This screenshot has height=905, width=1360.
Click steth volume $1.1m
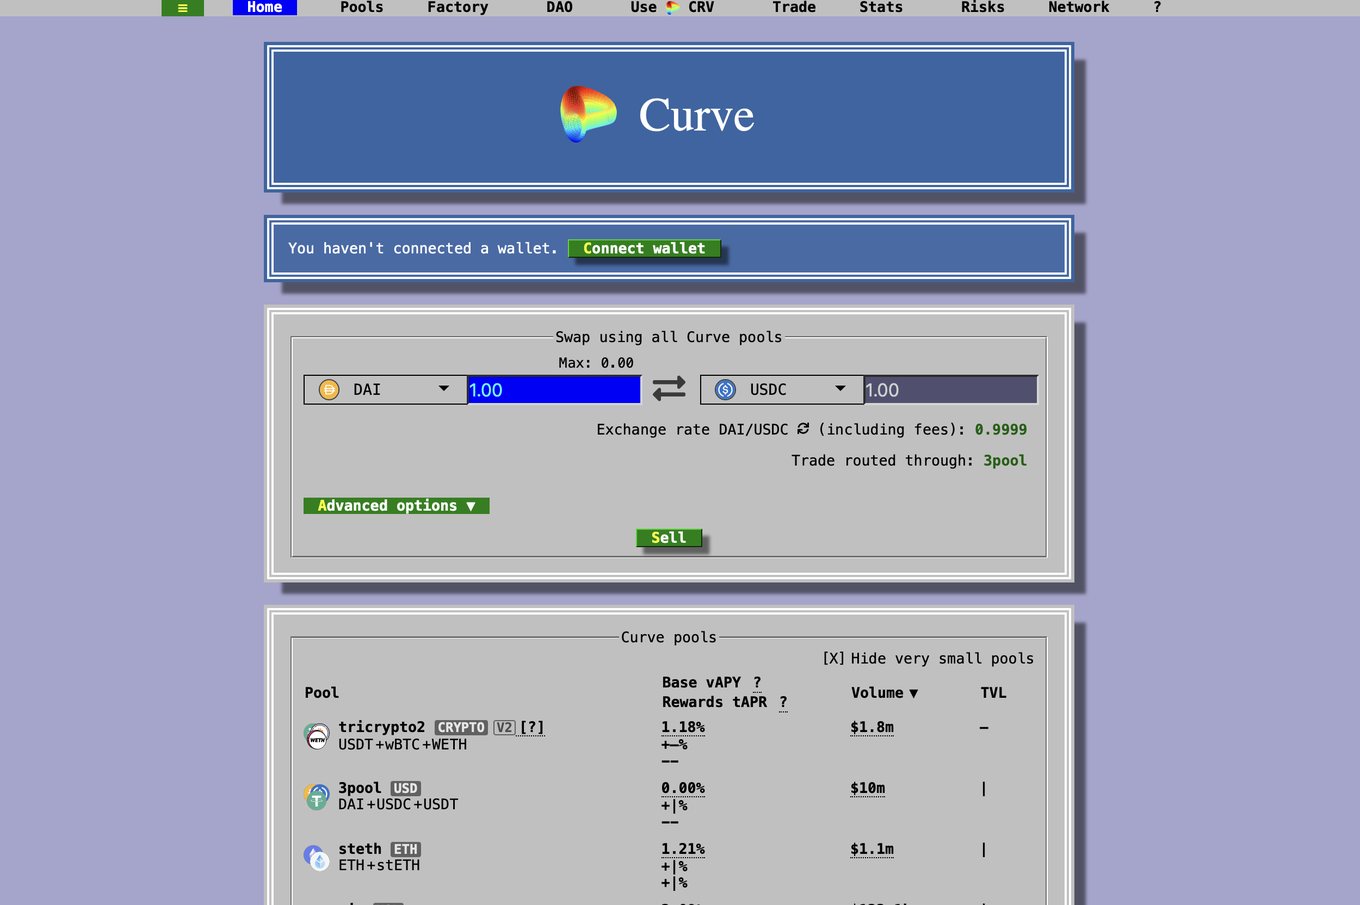(x=872, y=849)
